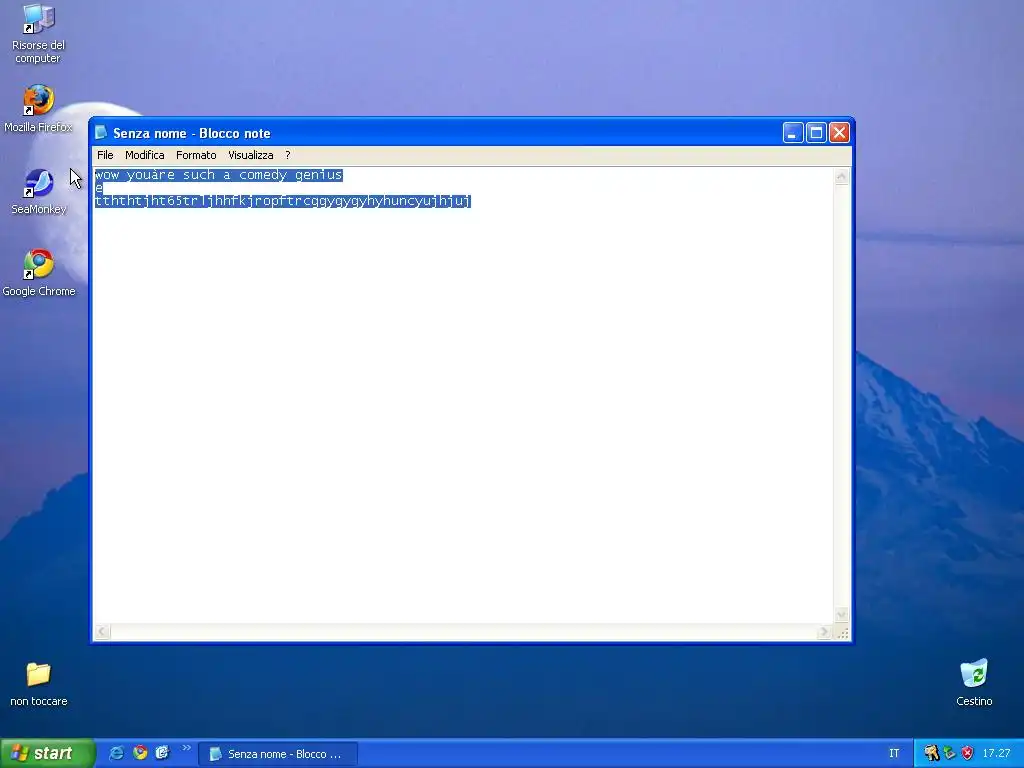This screenshot has height=768, width=1024.
Task: Click the 17.27 clock in tray
Action: click(996, 753)
